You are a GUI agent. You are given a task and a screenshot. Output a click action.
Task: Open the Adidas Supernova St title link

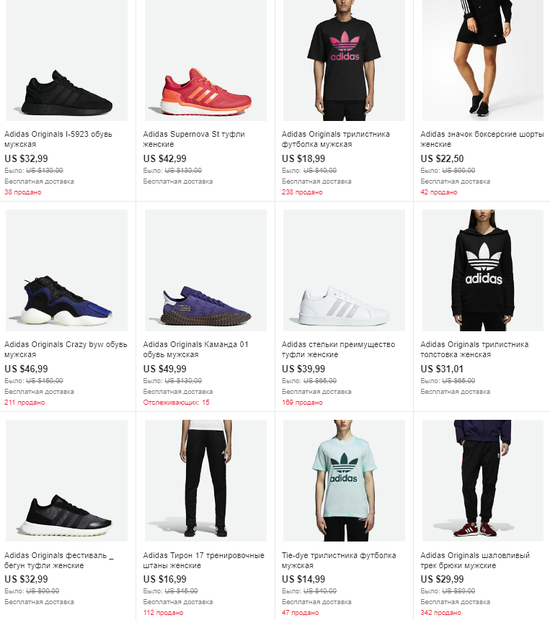coord(194,139)
